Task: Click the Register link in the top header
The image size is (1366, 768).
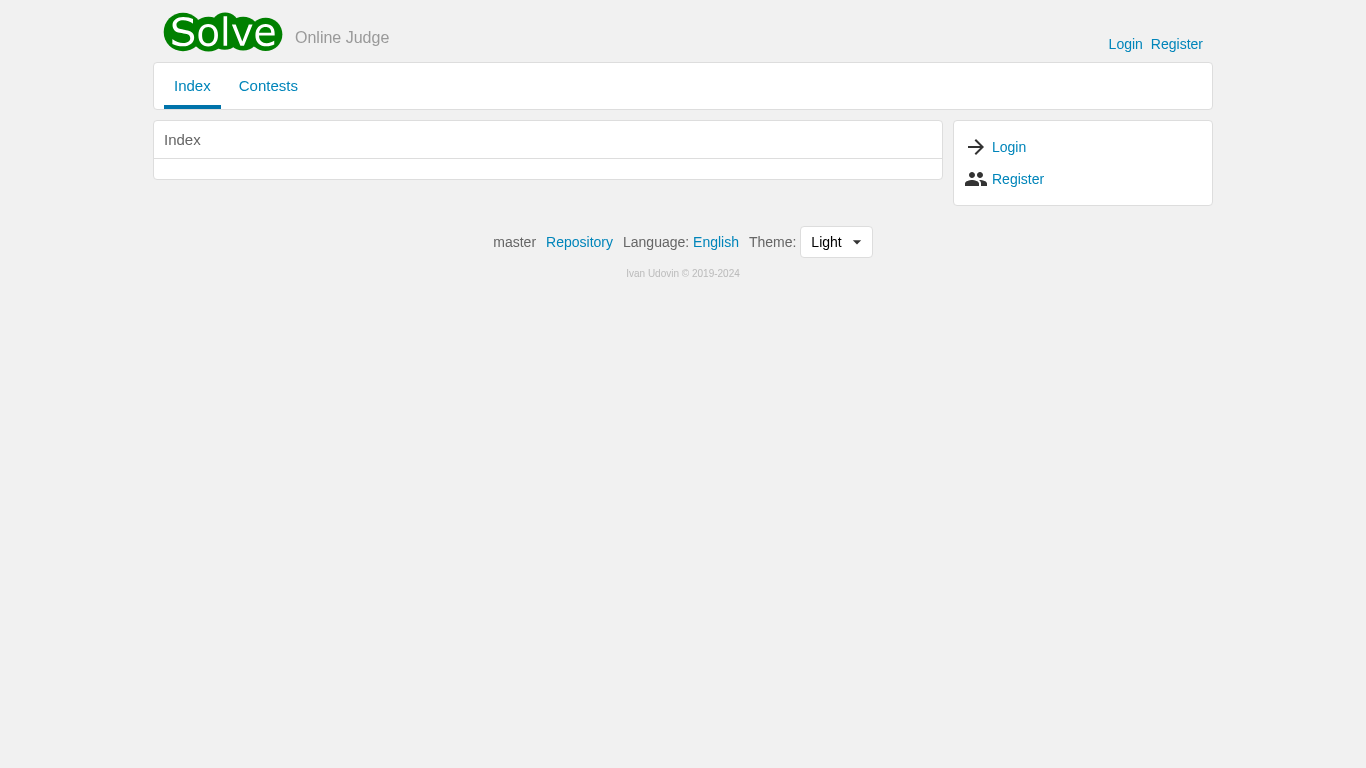Action: click(1177, 44)
